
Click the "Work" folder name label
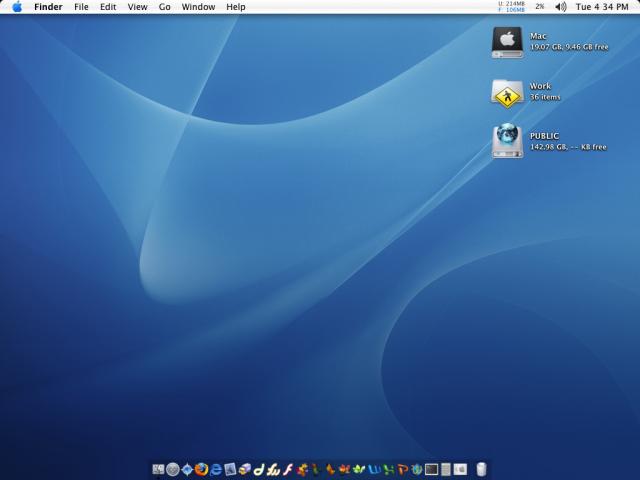540,86
